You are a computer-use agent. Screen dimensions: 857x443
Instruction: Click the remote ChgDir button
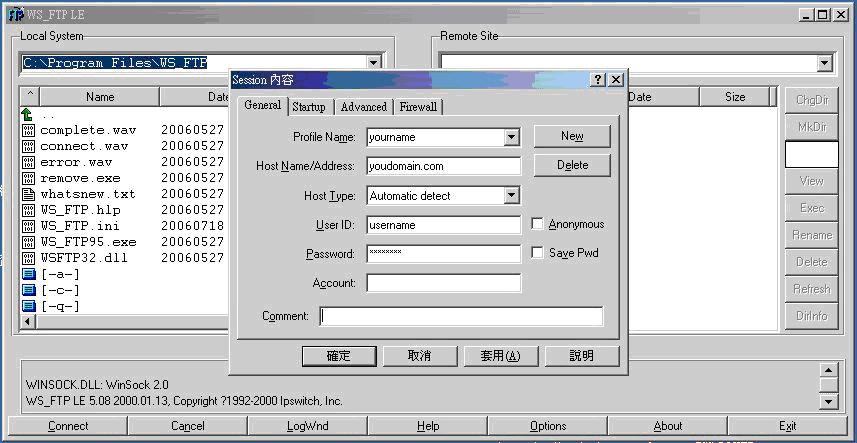coord(812,100)
